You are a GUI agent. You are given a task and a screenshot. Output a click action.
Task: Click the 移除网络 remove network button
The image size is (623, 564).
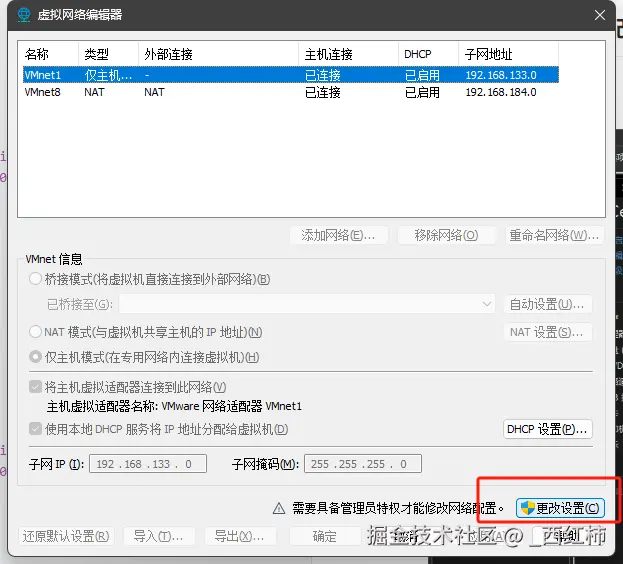point(447,235)
